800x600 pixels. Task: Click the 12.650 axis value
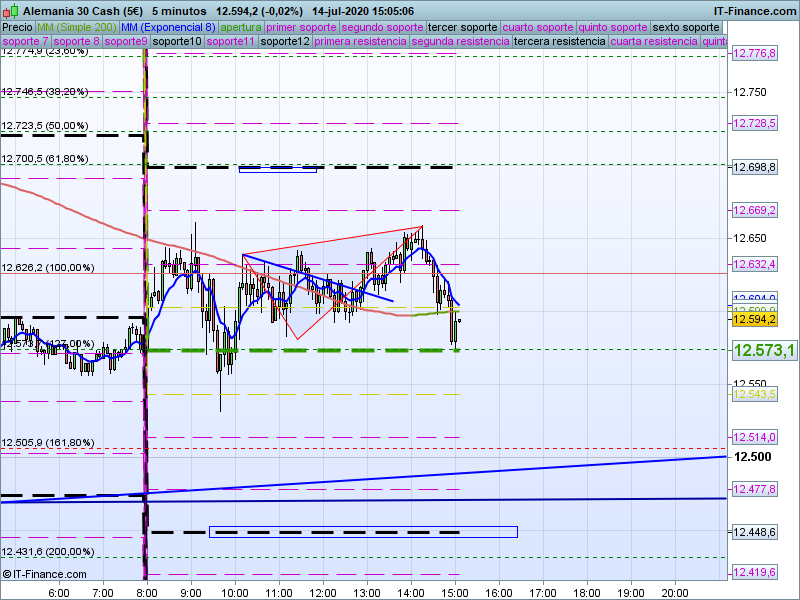750,238
